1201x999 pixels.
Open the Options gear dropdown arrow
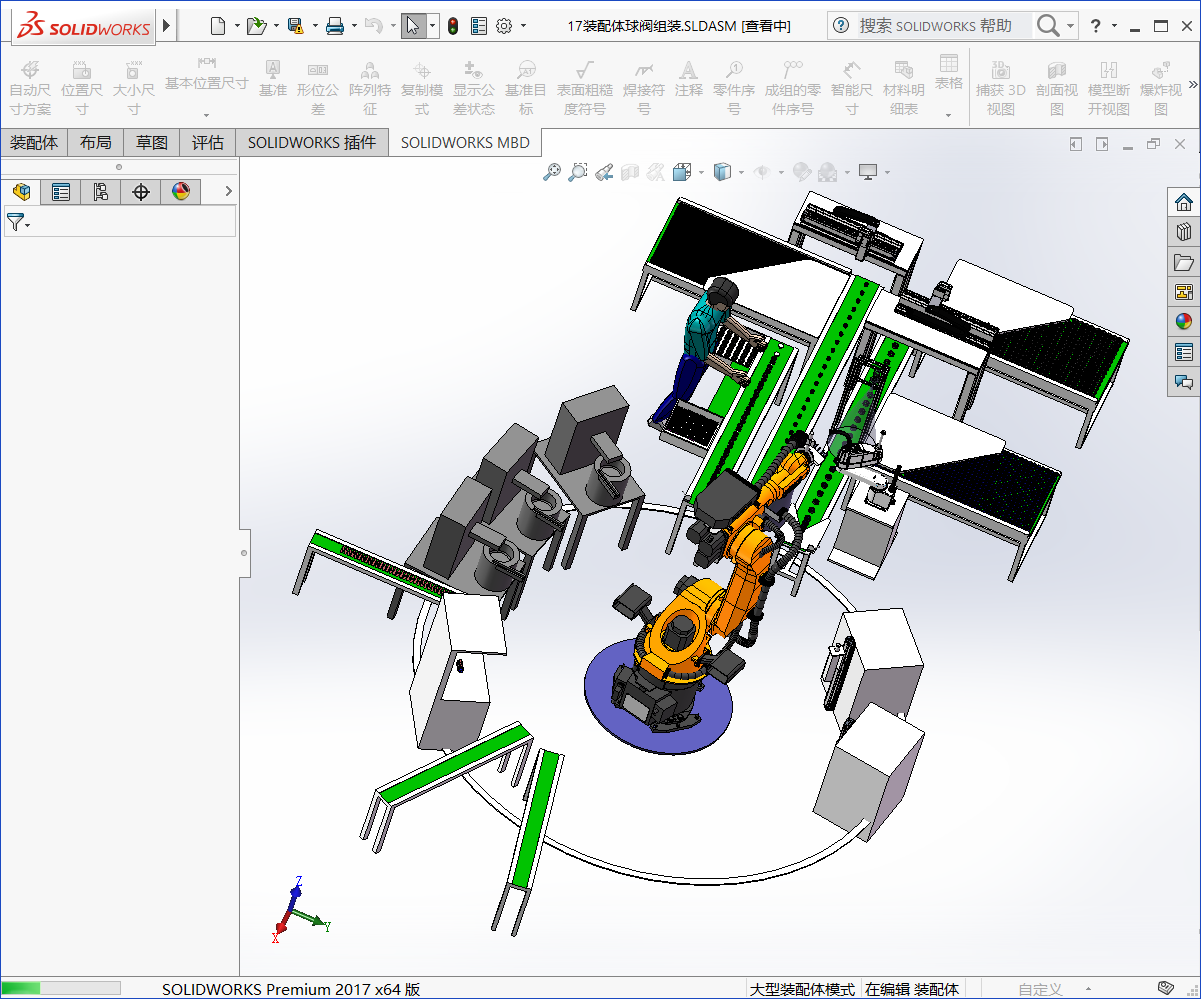coord(523,26)
